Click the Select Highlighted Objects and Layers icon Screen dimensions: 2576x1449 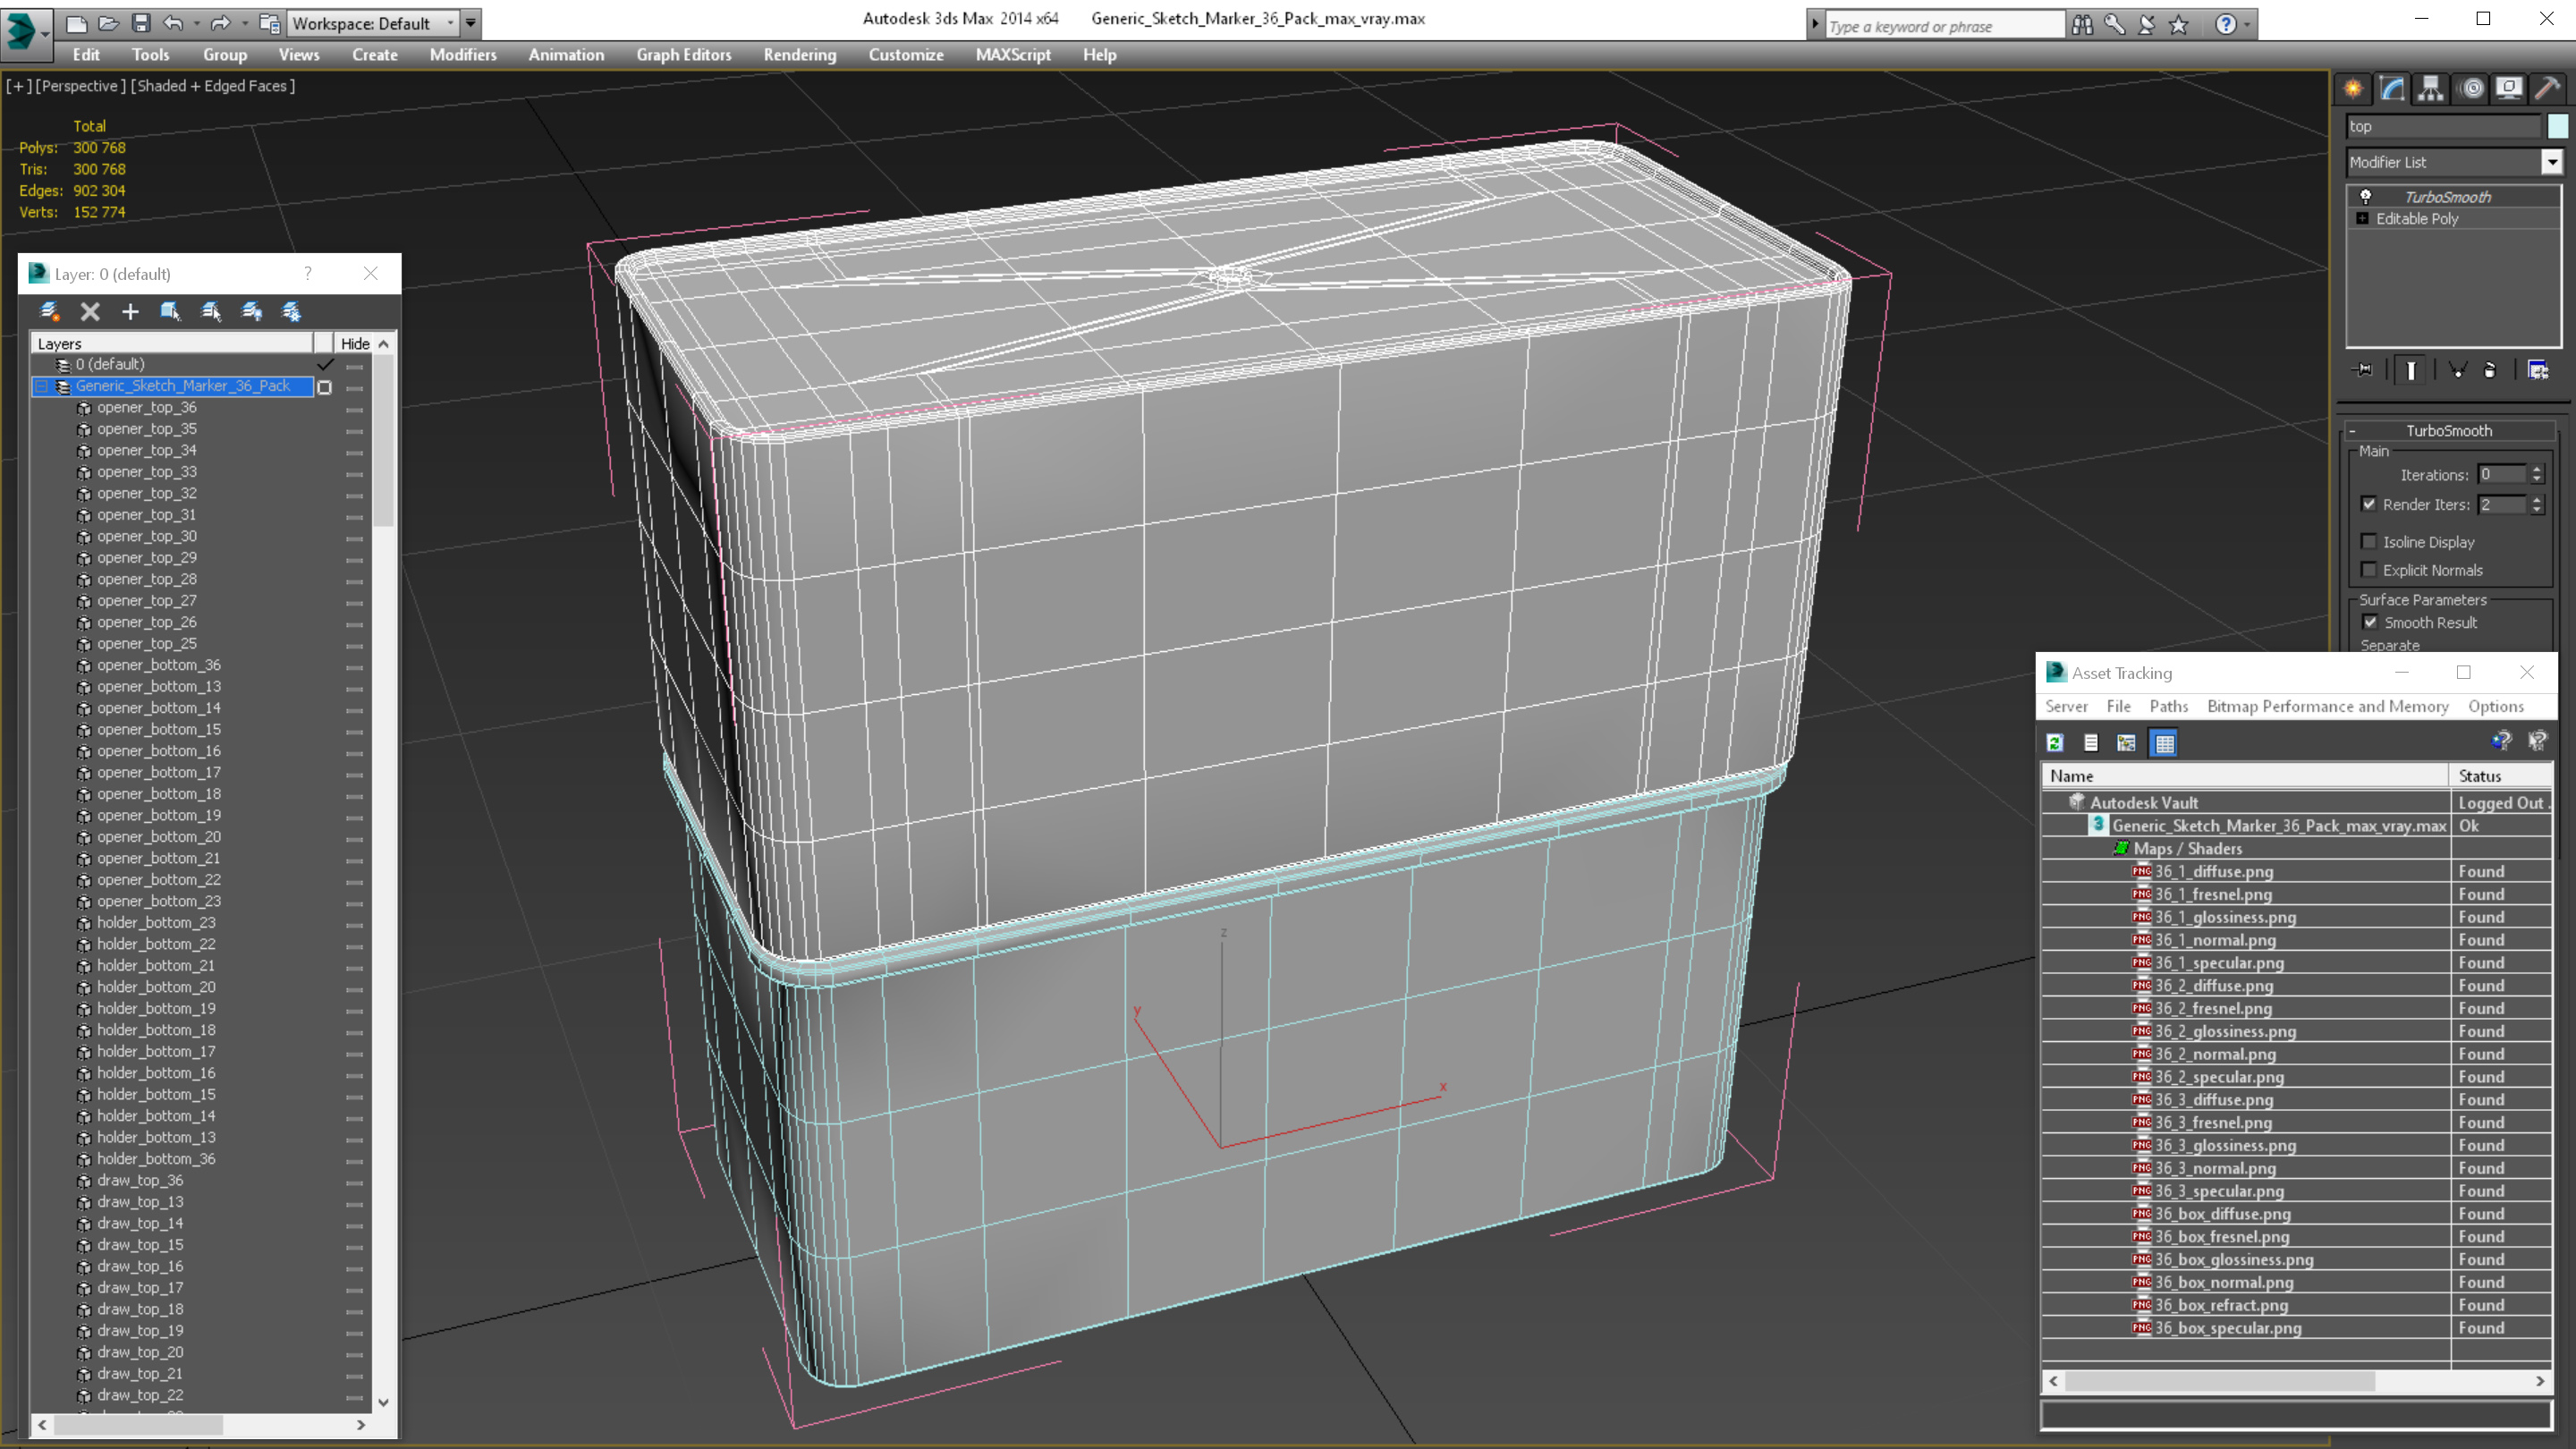pyautogui.click(x=170, y=312)
